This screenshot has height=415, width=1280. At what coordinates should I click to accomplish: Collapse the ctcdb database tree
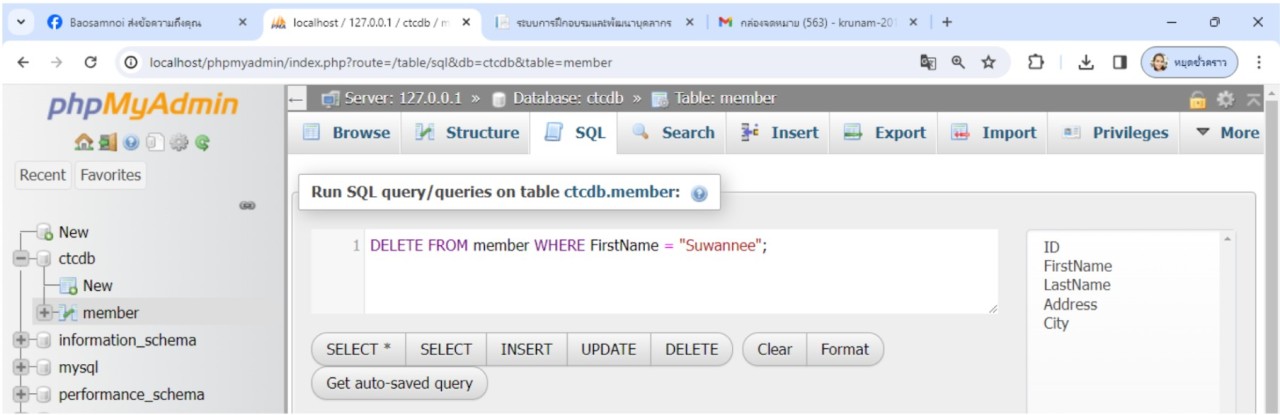pos(21,259)
